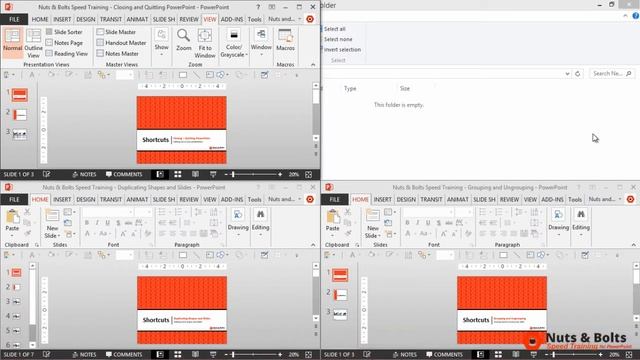Open FILE tab in top-left PowerPoint window
Viewport: 640px width, 360px height.
14,19
